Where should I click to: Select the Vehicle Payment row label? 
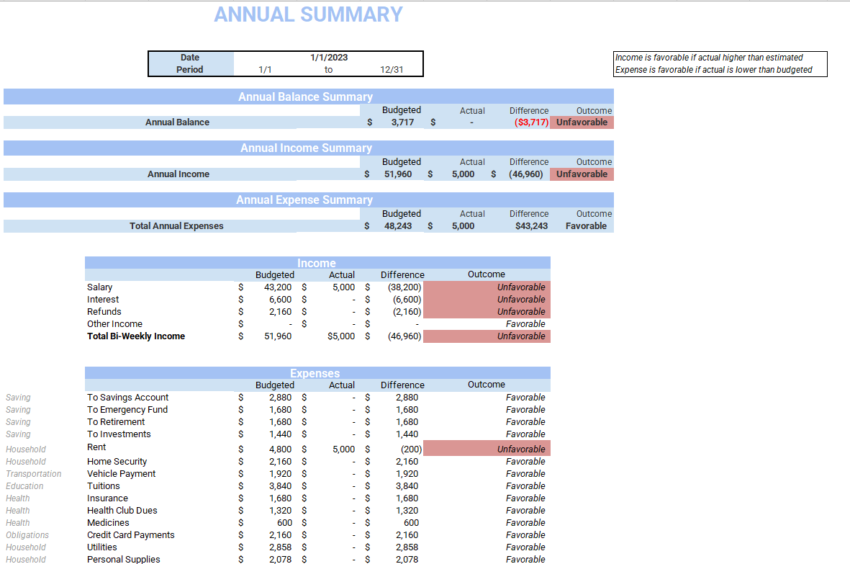coord(121,474)
